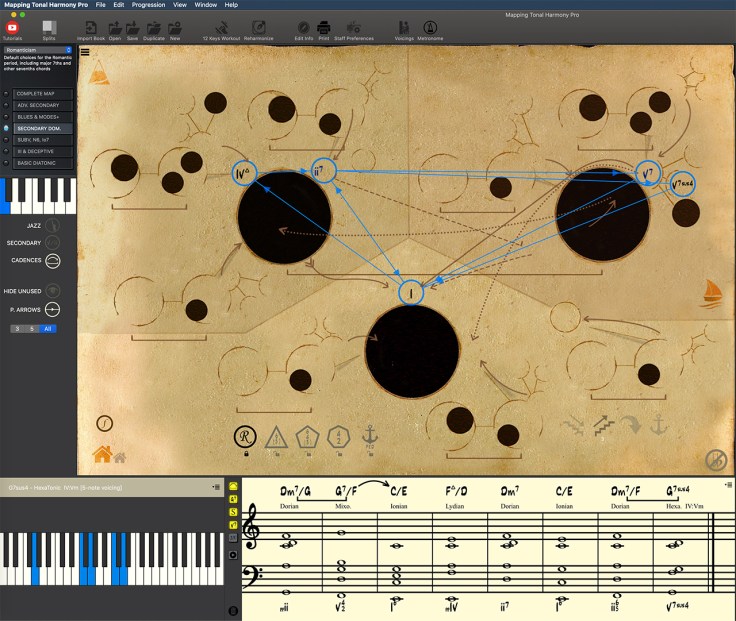The image size is (736, 621).
Task: Click the Reharmonize toolbar icon
Action: click(259, 27)
